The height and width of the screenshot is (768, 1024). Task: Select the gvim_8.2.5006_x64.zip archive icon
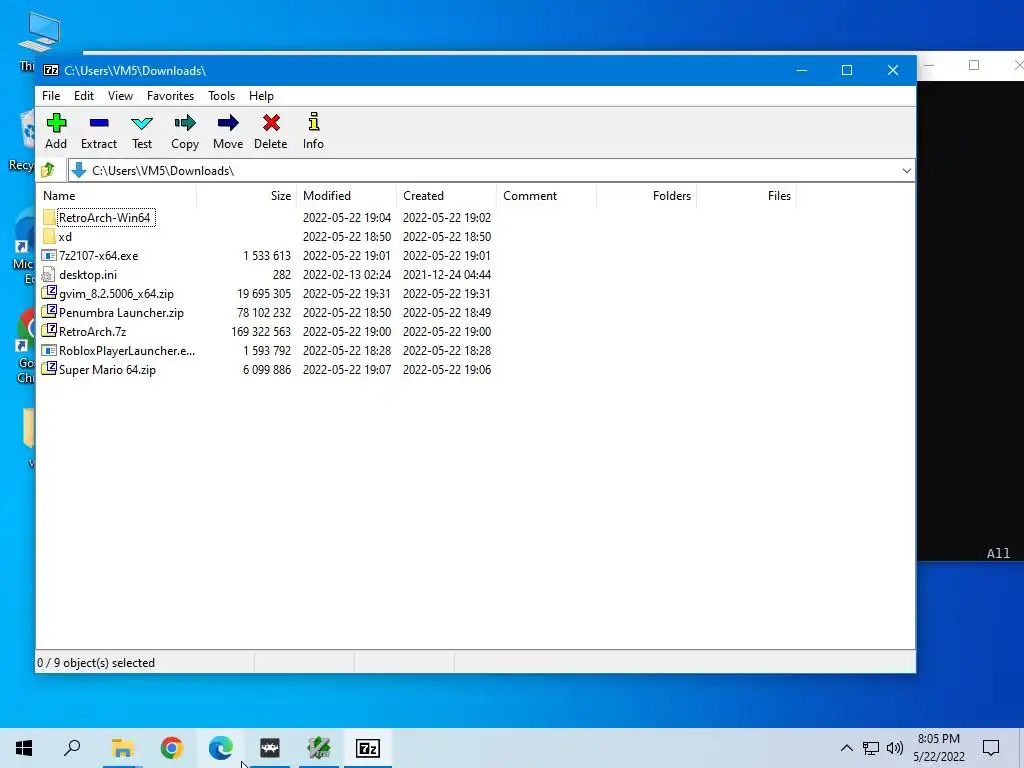[x=49, y=293]
